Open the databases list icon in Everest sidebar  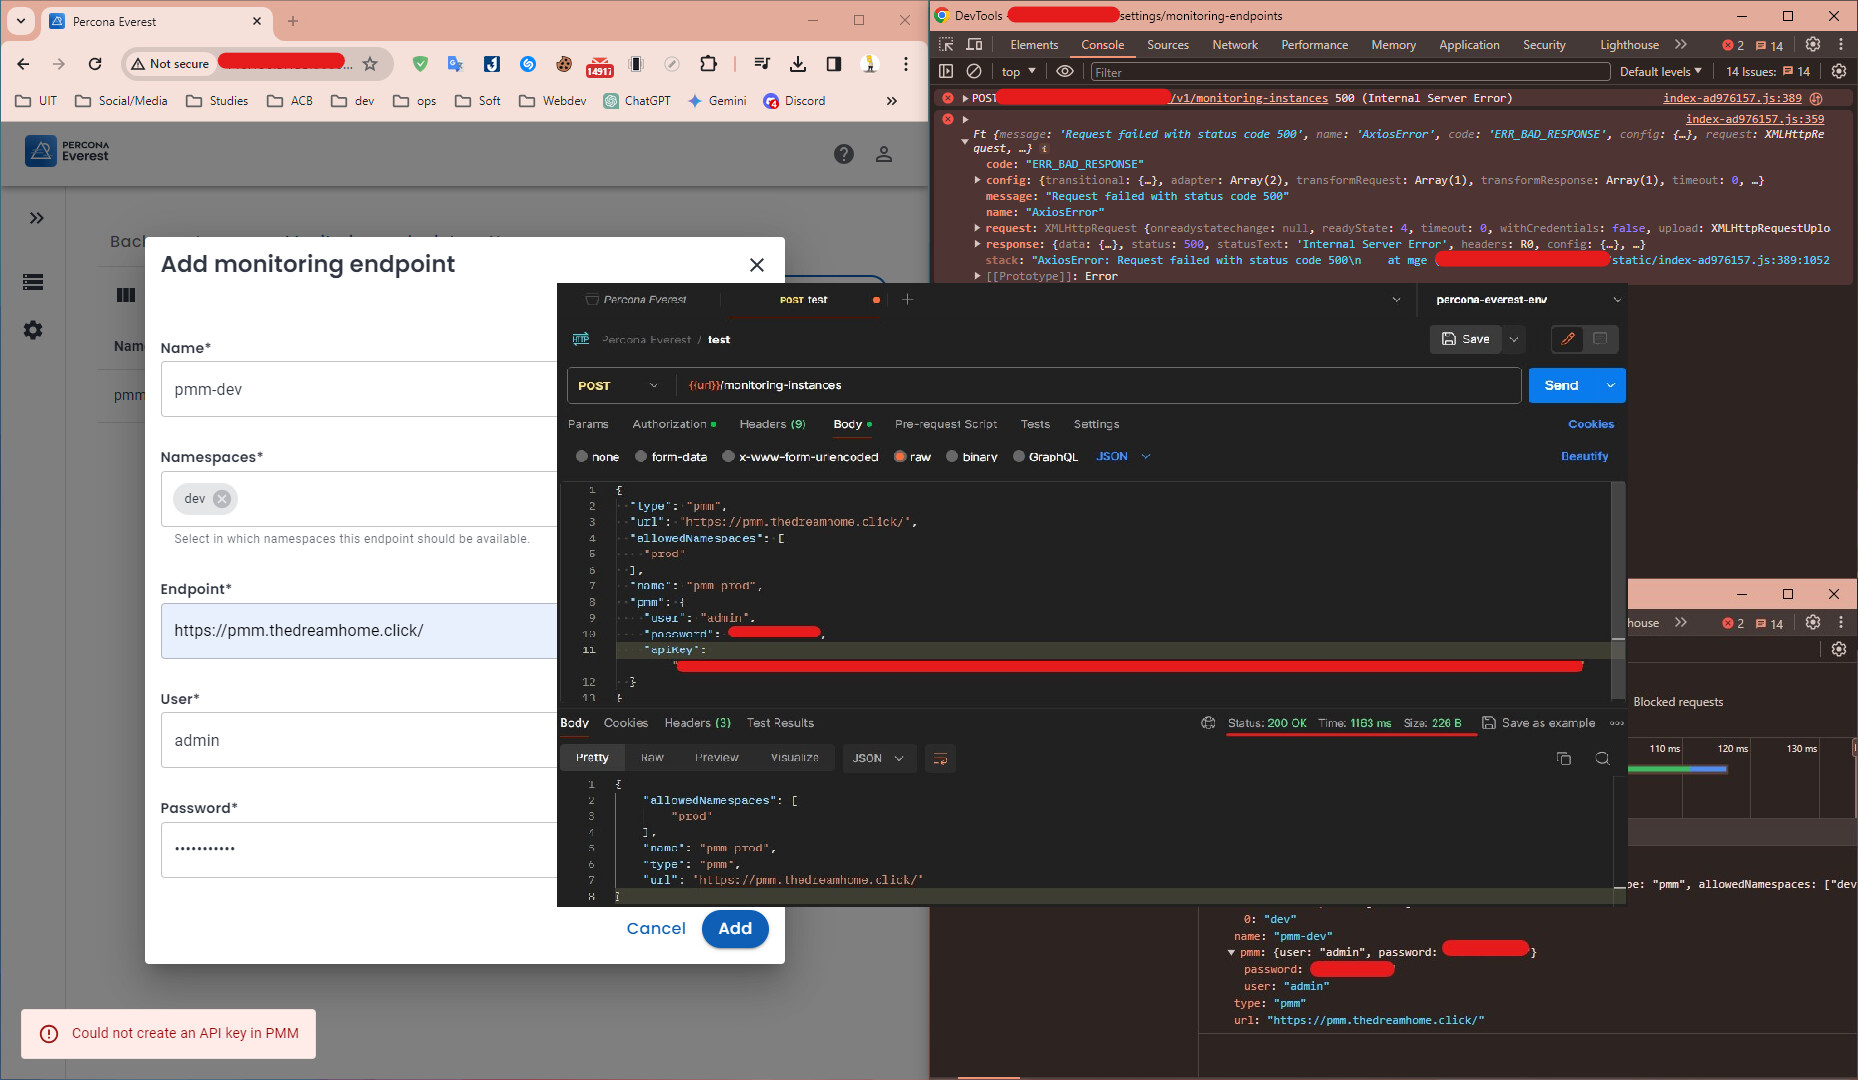click(x=33, y=282)
